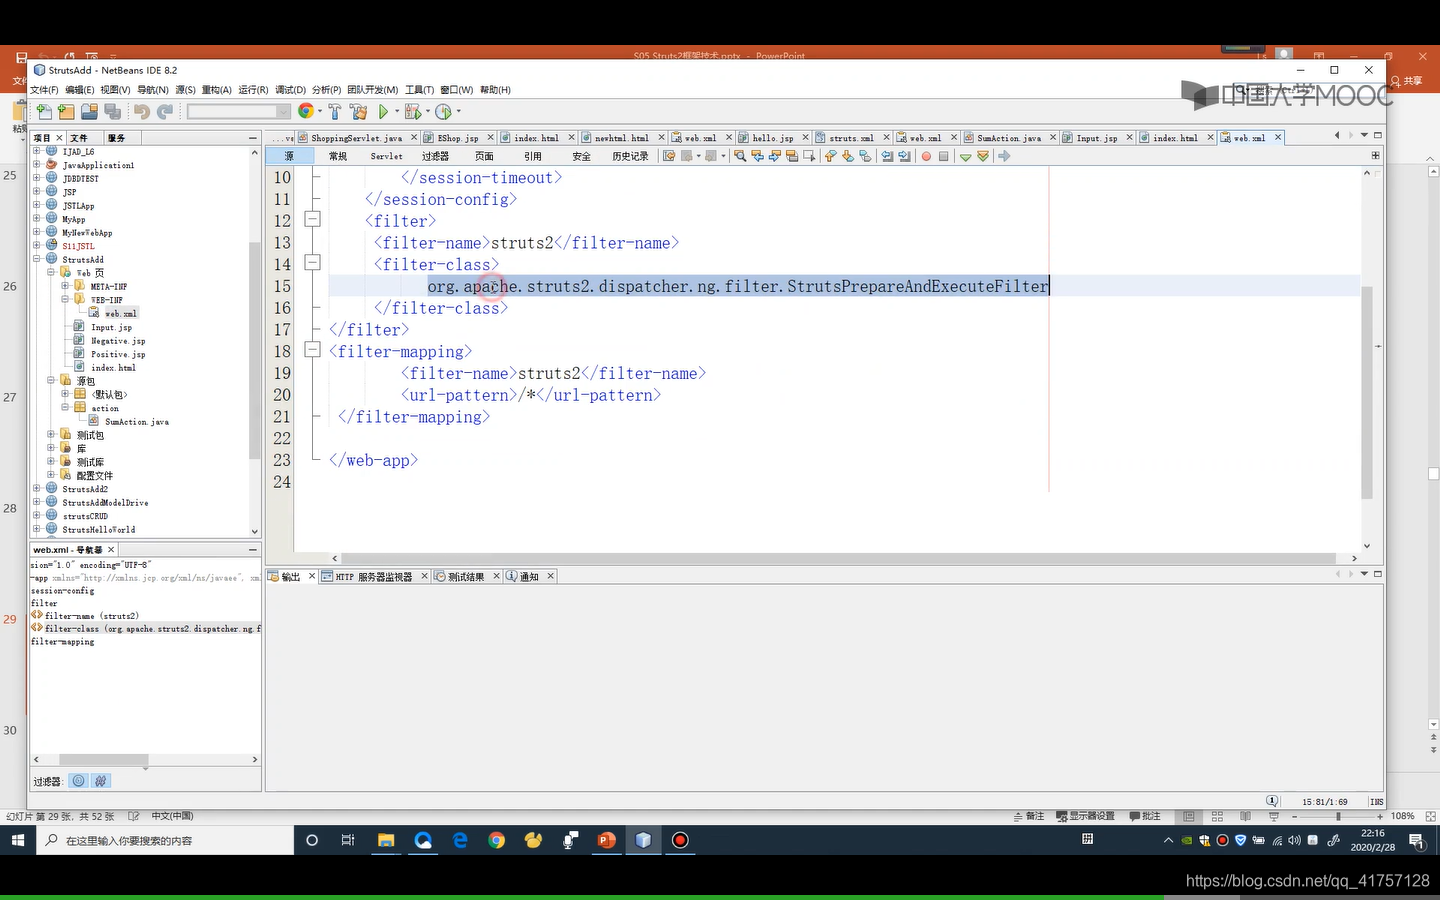The image size is (1440, 900).
Task: Open the 历史记录 view
Action: click(630, 156)
